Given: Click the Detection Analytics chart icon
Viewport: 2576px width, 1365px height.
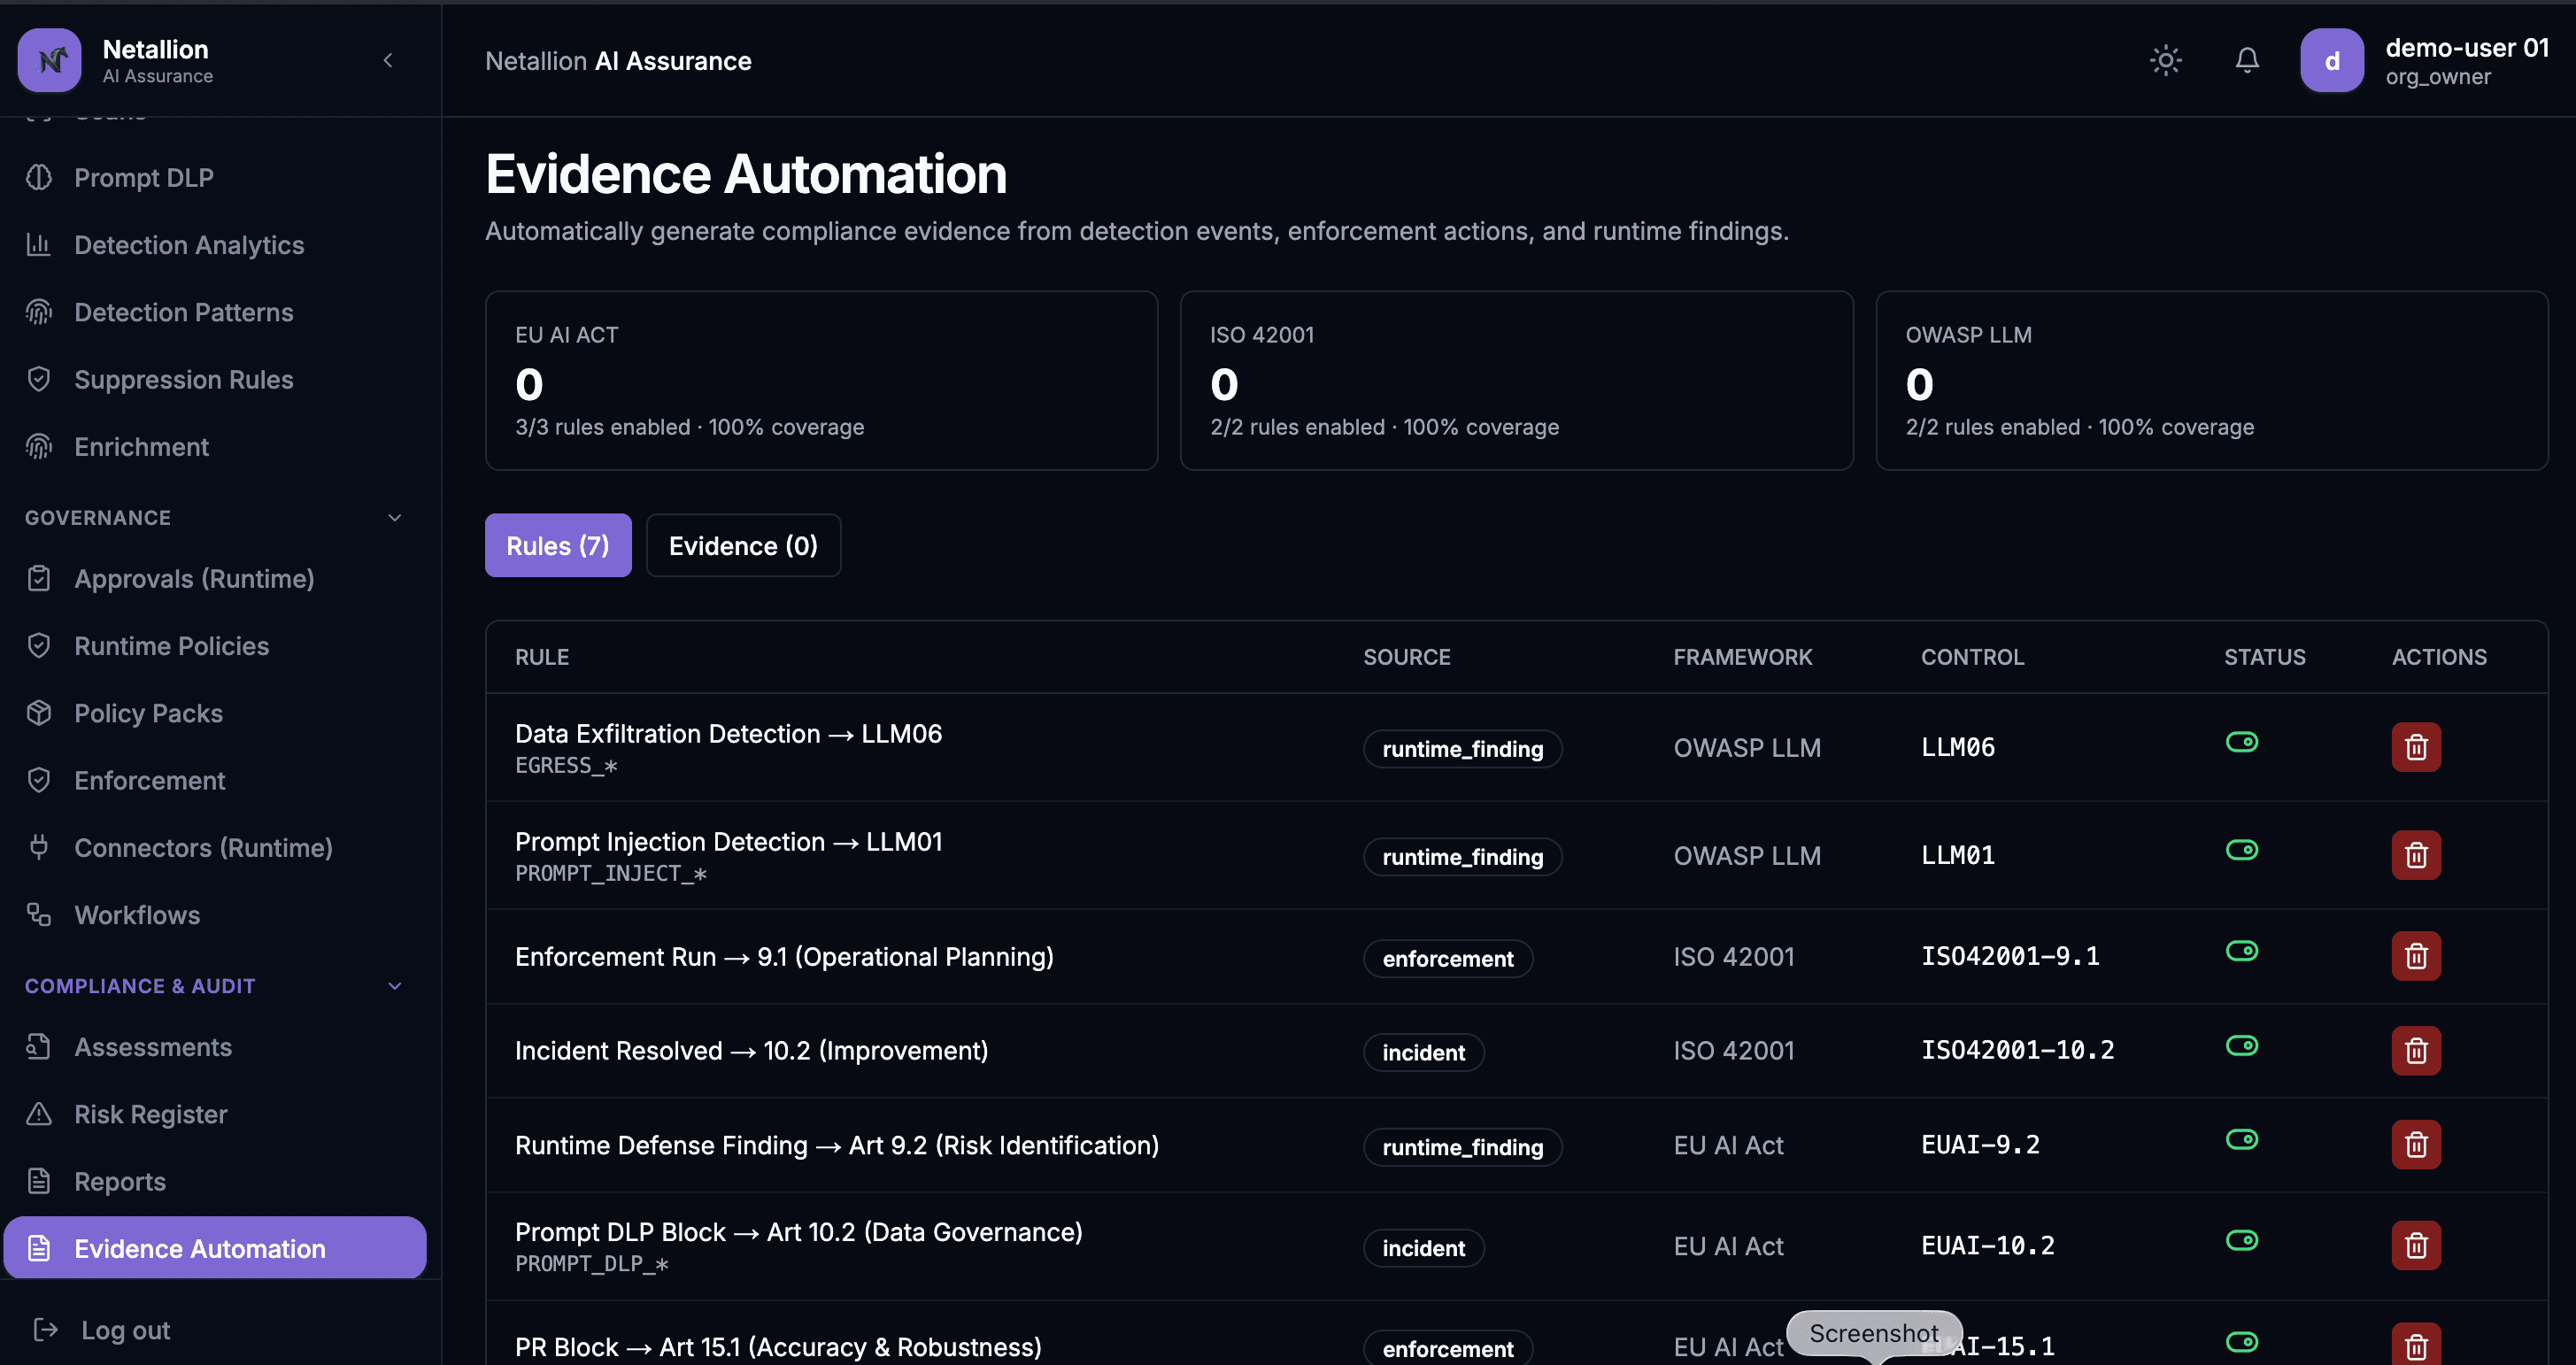Looking at the screenshot, I should (39, 244).
